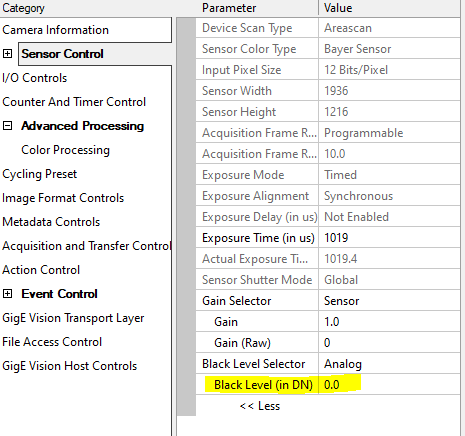Image resolution: width=465 pixels, height=436 pixels.
Task: Select I/O Controls category
Action: point(35,78)
